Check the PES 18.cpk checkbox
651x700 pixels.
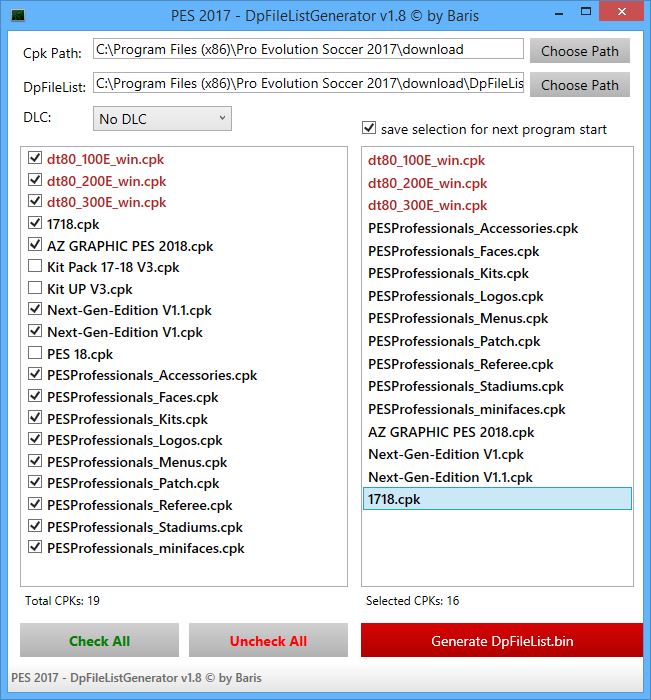pos(35,353)
